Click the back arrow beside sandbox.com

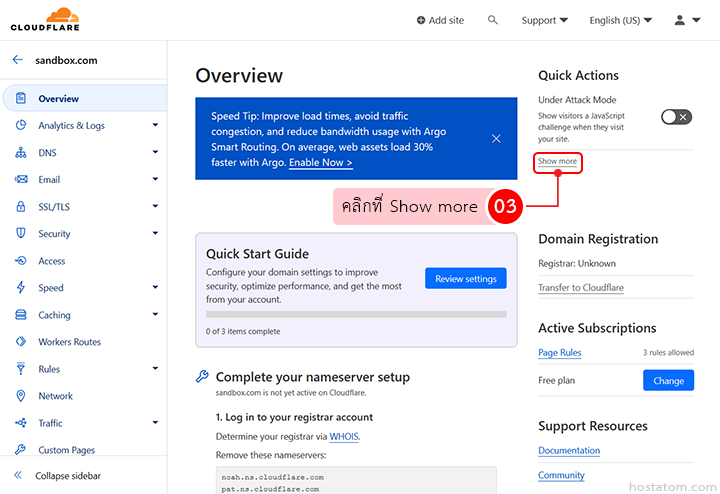[17, 60]
